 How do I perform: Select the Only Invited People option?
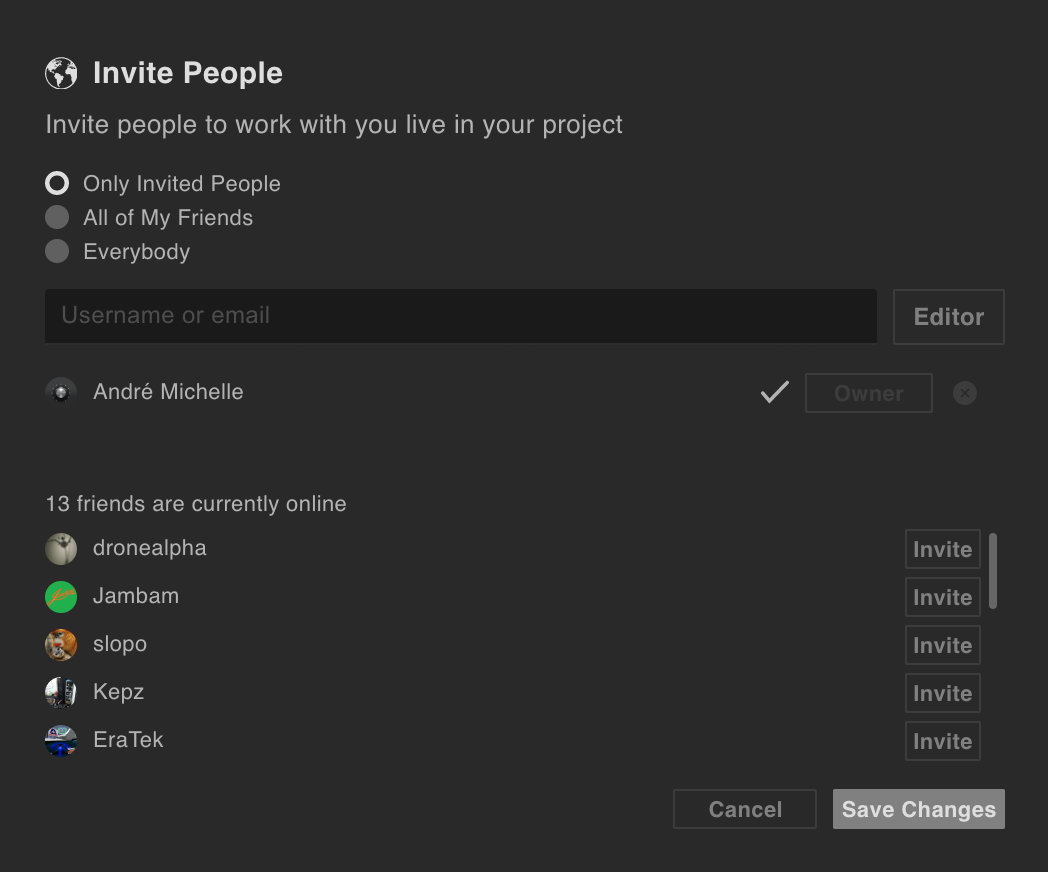57,183
